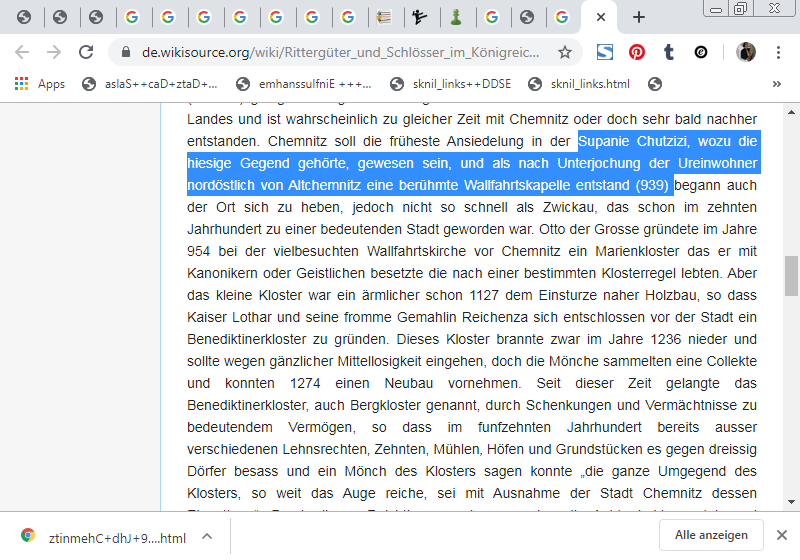Click the words 'Kaiser Lothar'
Screen dimensions: 800x560
pos(229,317)
